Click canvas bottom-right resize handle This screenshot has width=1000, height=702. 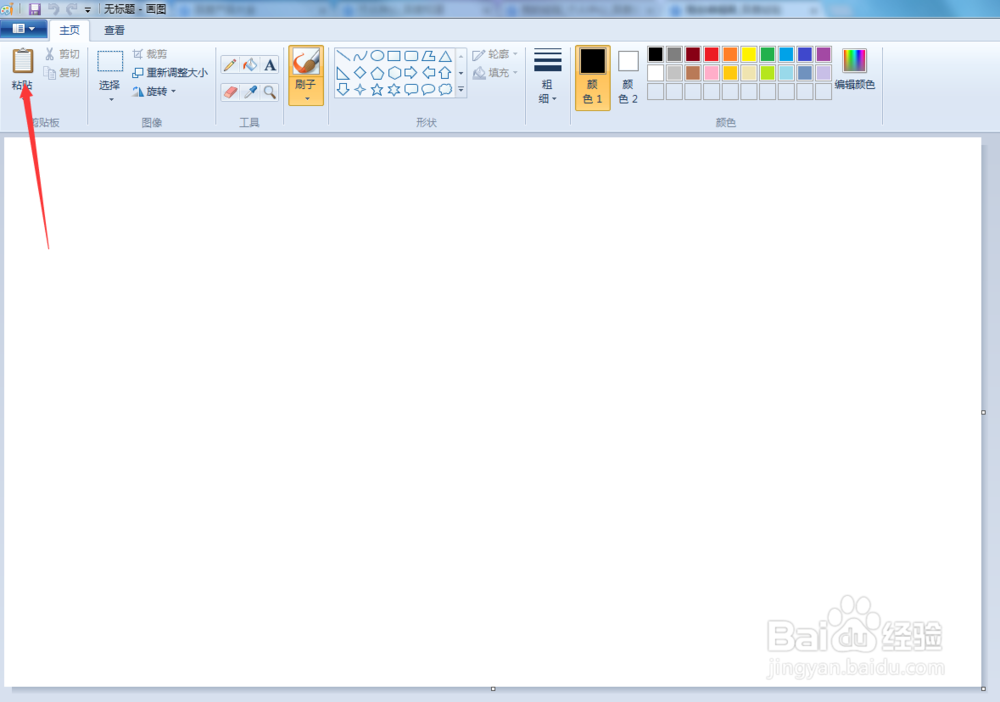click(983, 689)
